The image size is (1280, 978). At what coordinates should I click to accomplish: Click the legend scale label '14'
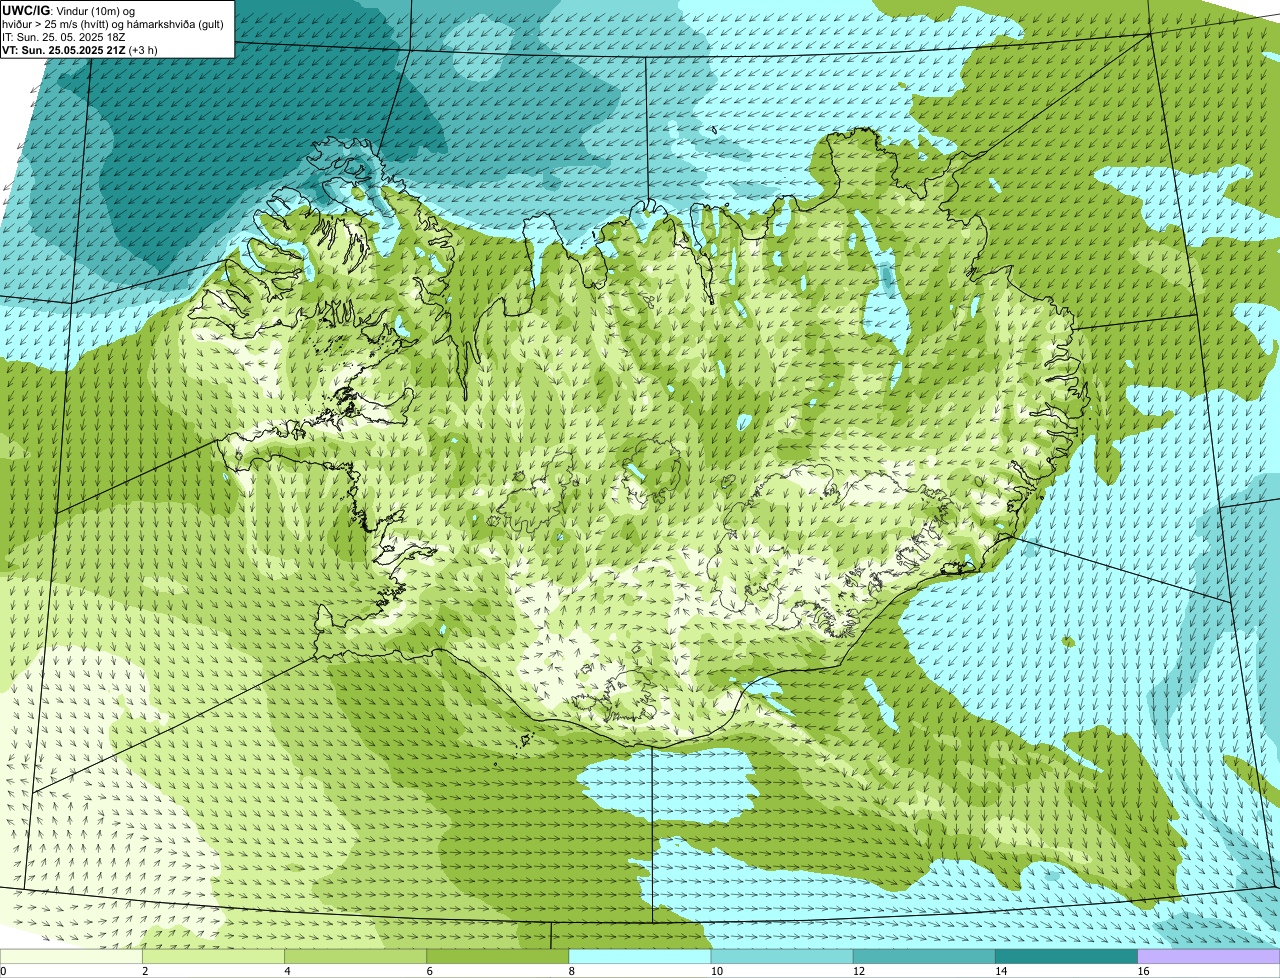coord(1000,971)
